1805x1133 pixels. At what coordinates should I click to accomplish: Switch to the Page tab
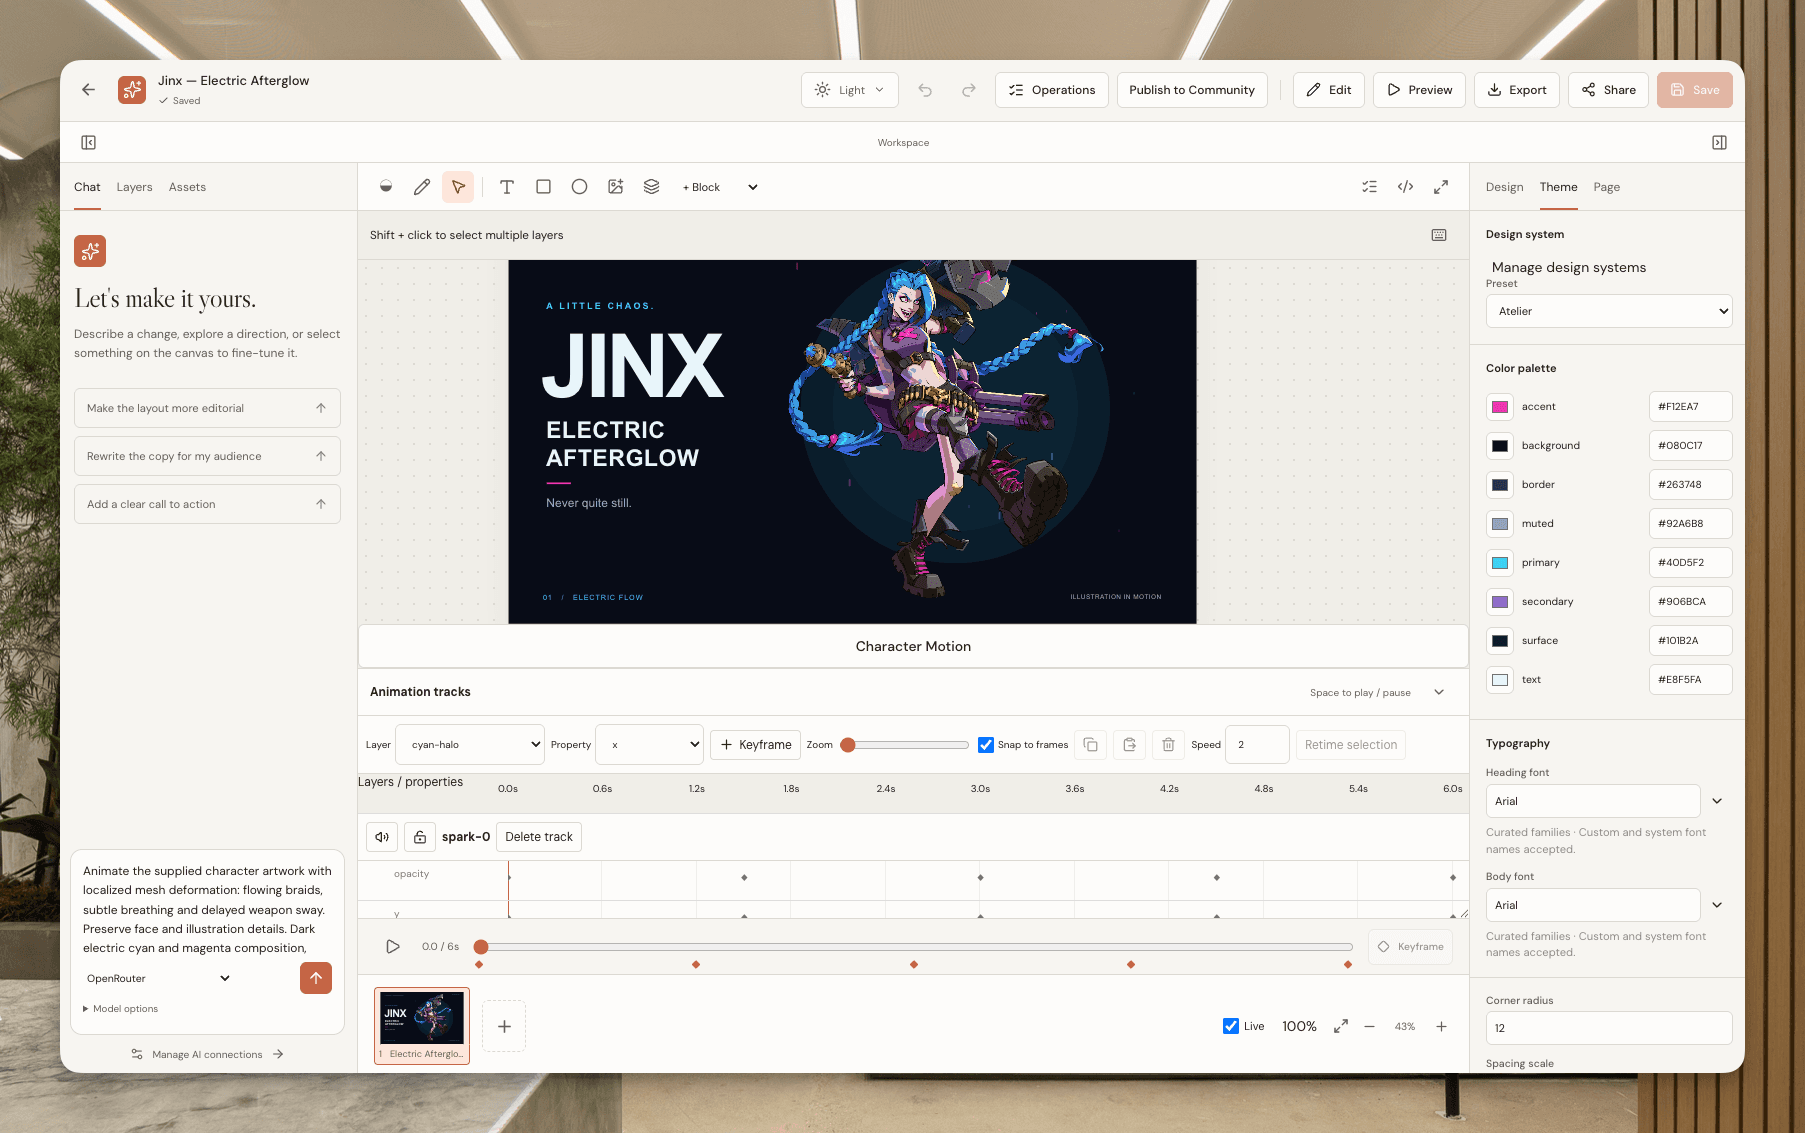tap(1606, 187)
